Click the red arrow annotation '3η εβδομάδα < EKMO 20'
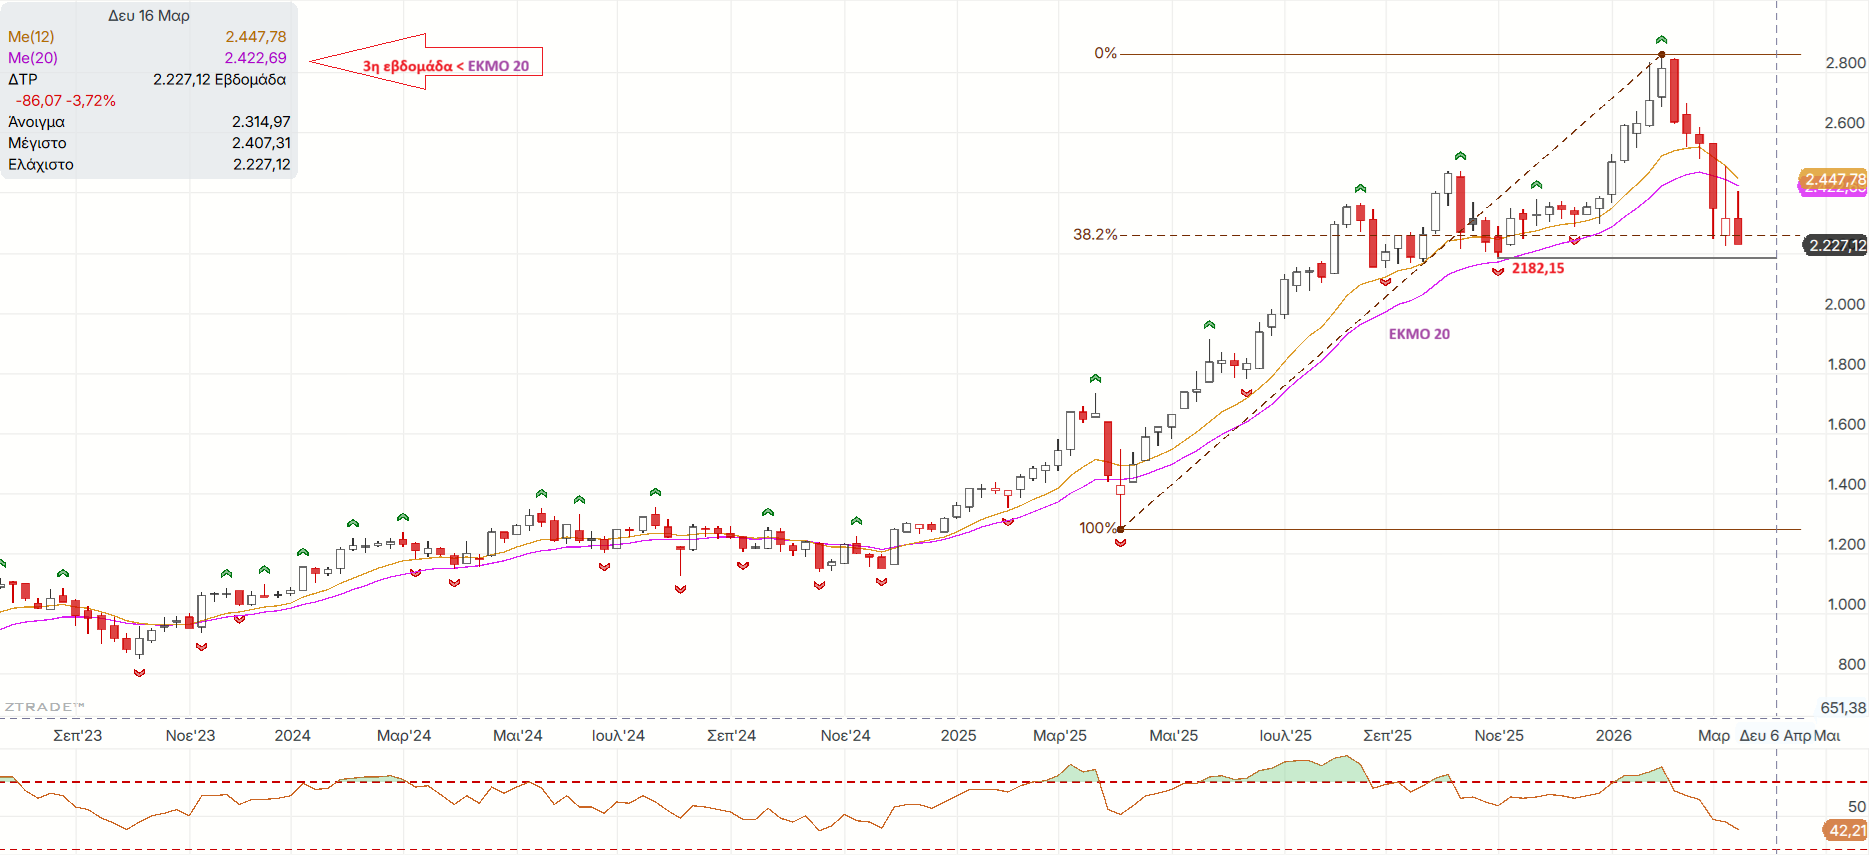Screen dimensions: 1869x855 pos(428,65)
